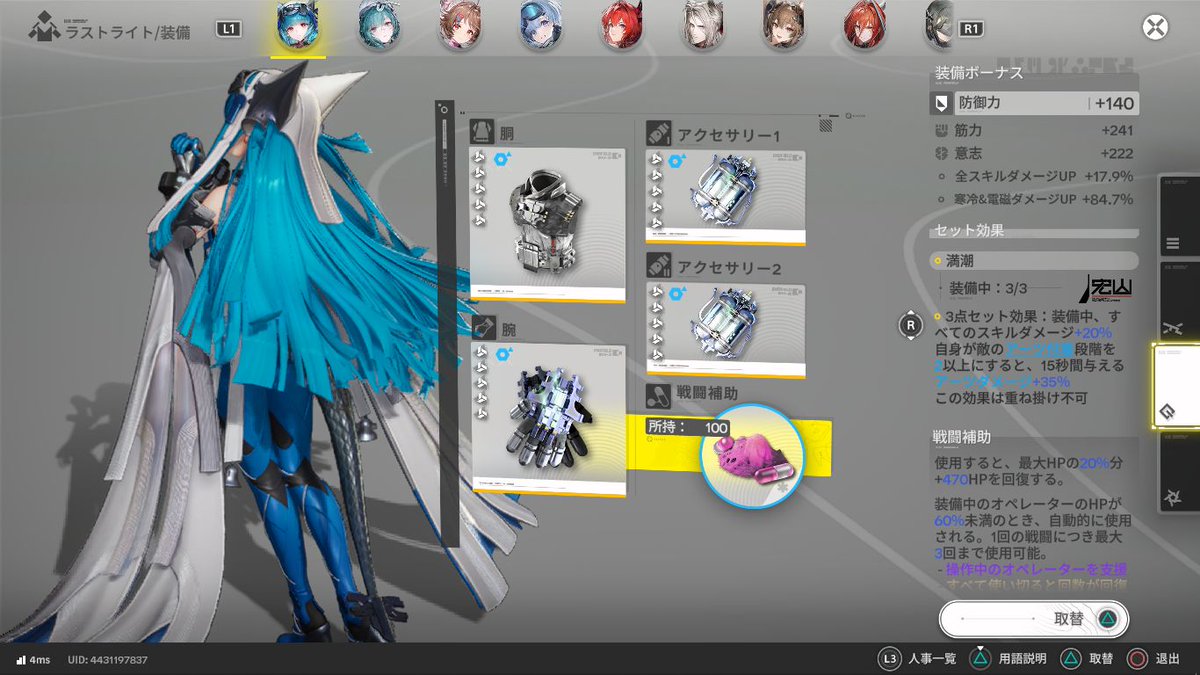Open the 腕 gloves equipment slot
The height and width of the screenshot is (675, 1200).
click(548, 420)
